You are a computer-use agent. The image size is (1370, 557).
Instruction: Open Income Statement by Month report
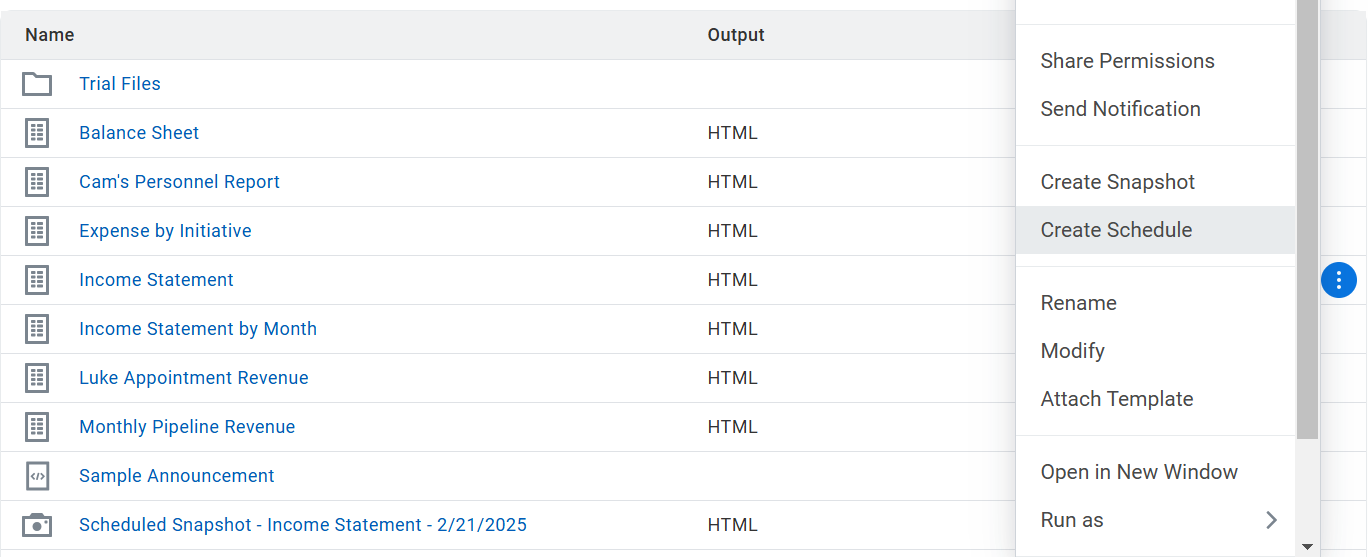pos(198,329)
